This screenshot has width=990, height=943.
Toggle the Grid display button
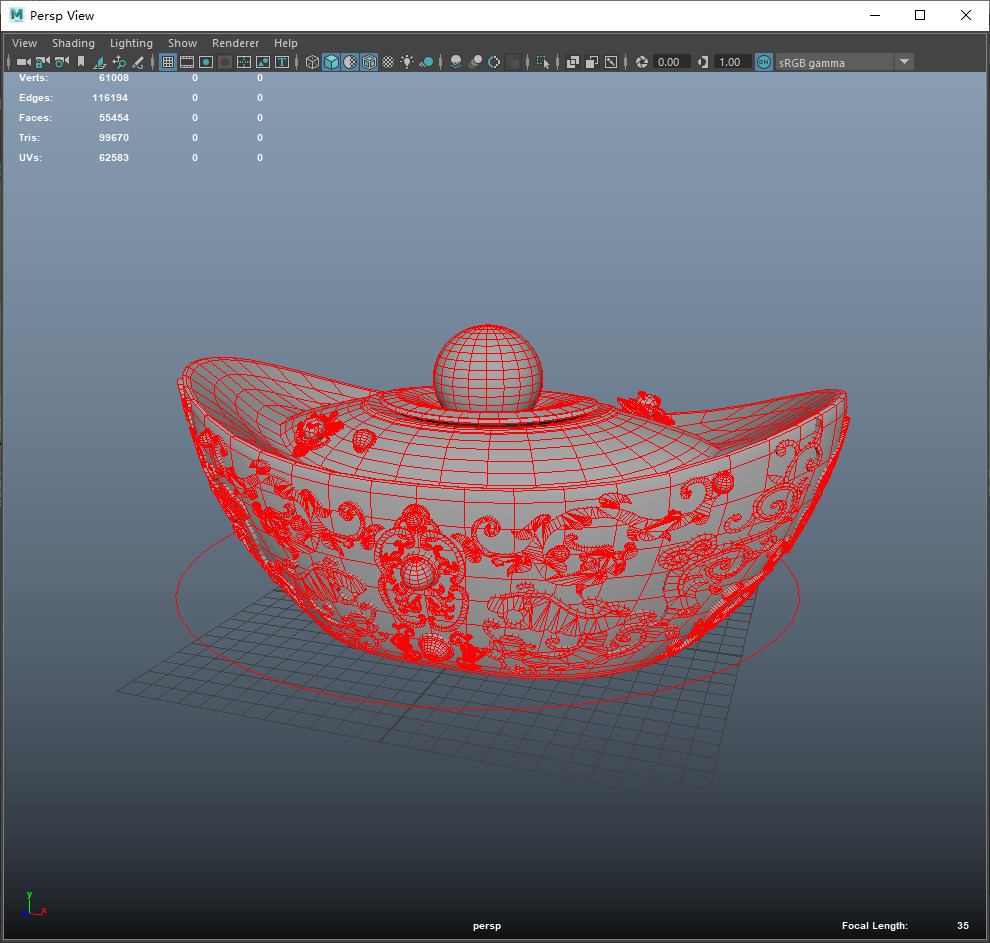(x=168, y=62)
